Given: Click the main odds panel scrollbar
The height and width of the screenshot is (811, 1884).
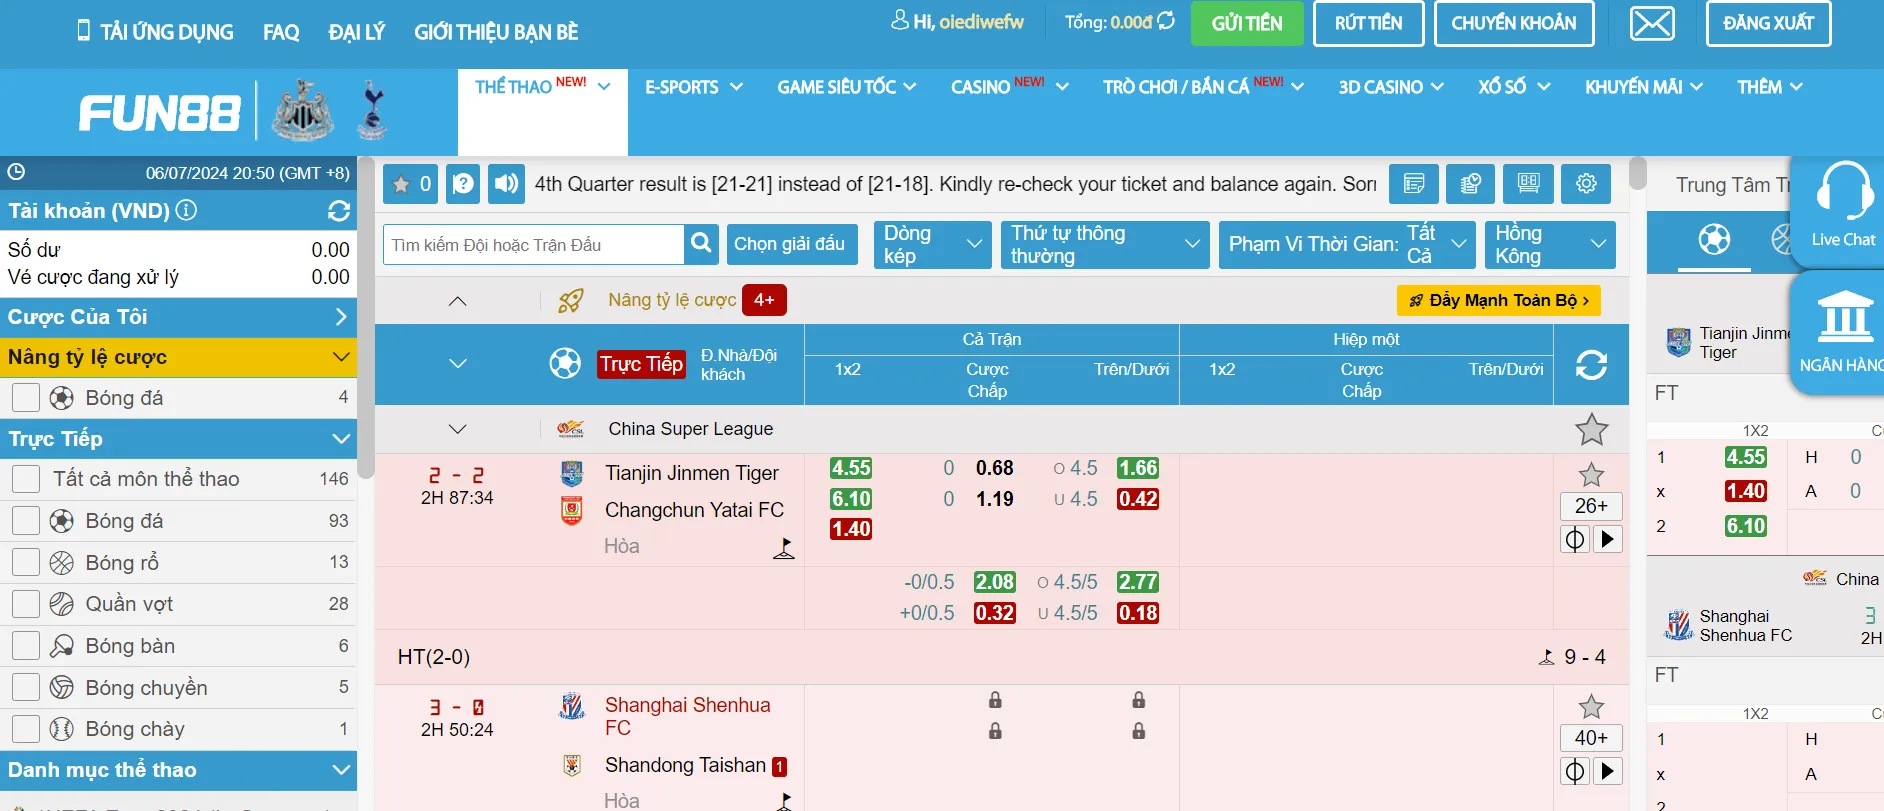Looking at the screenshot, I should (1637, 173).
